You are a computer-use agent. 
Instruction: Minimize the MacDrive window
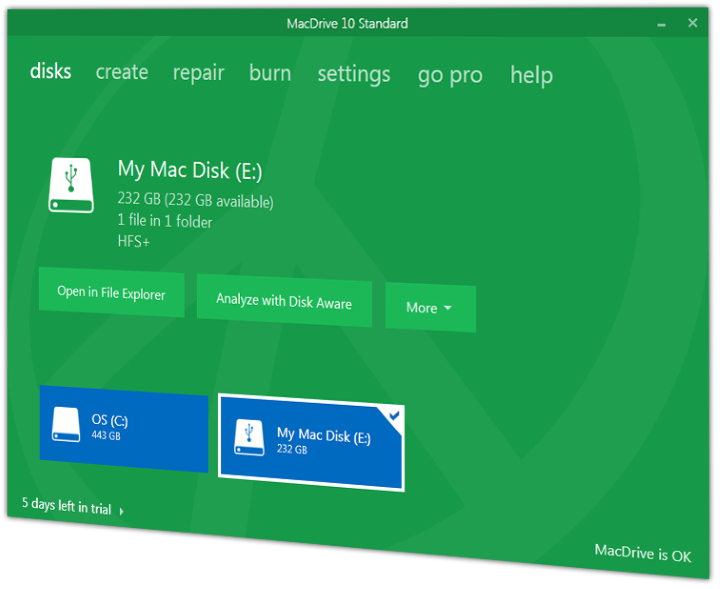pyautogui.click(x=661, y=25)
